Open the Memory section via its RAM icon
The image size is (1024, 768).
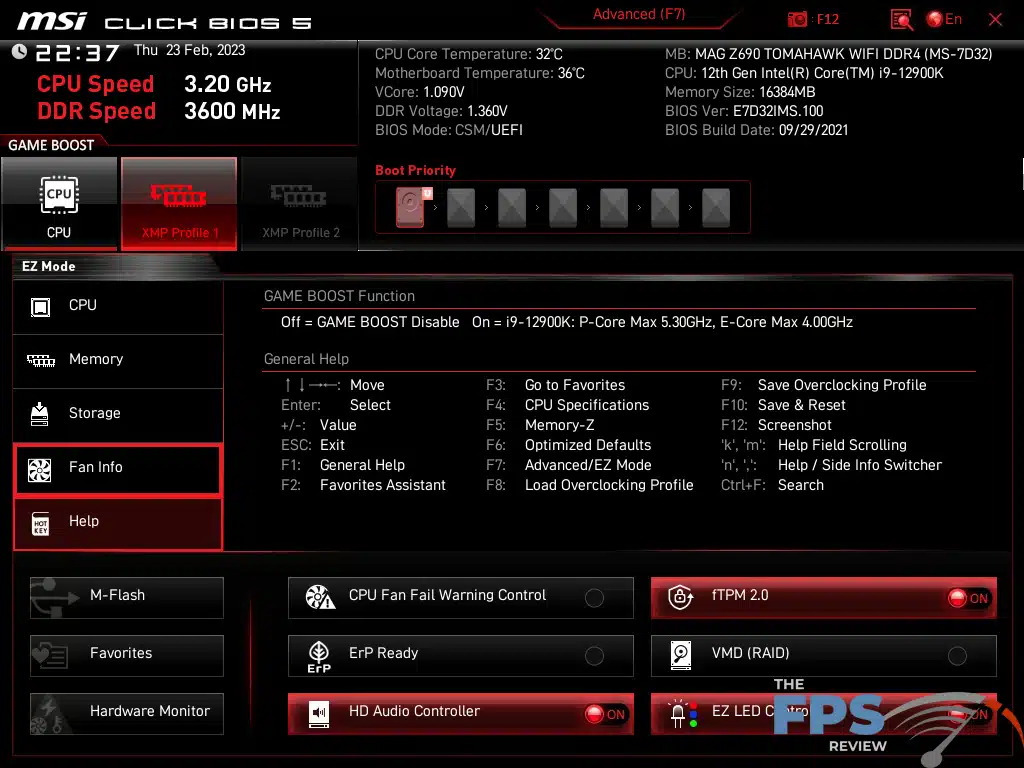pyautogui.click(x=40, y=360)
